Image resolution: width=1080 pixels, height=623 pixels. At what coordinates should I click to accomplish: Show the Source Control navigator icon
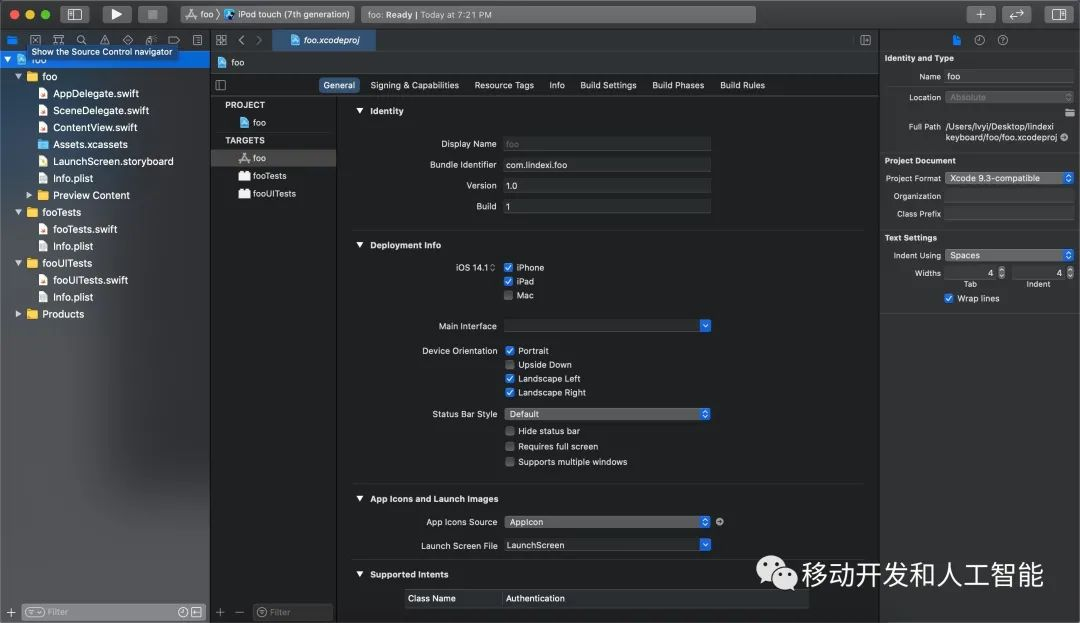pos(35,40)
